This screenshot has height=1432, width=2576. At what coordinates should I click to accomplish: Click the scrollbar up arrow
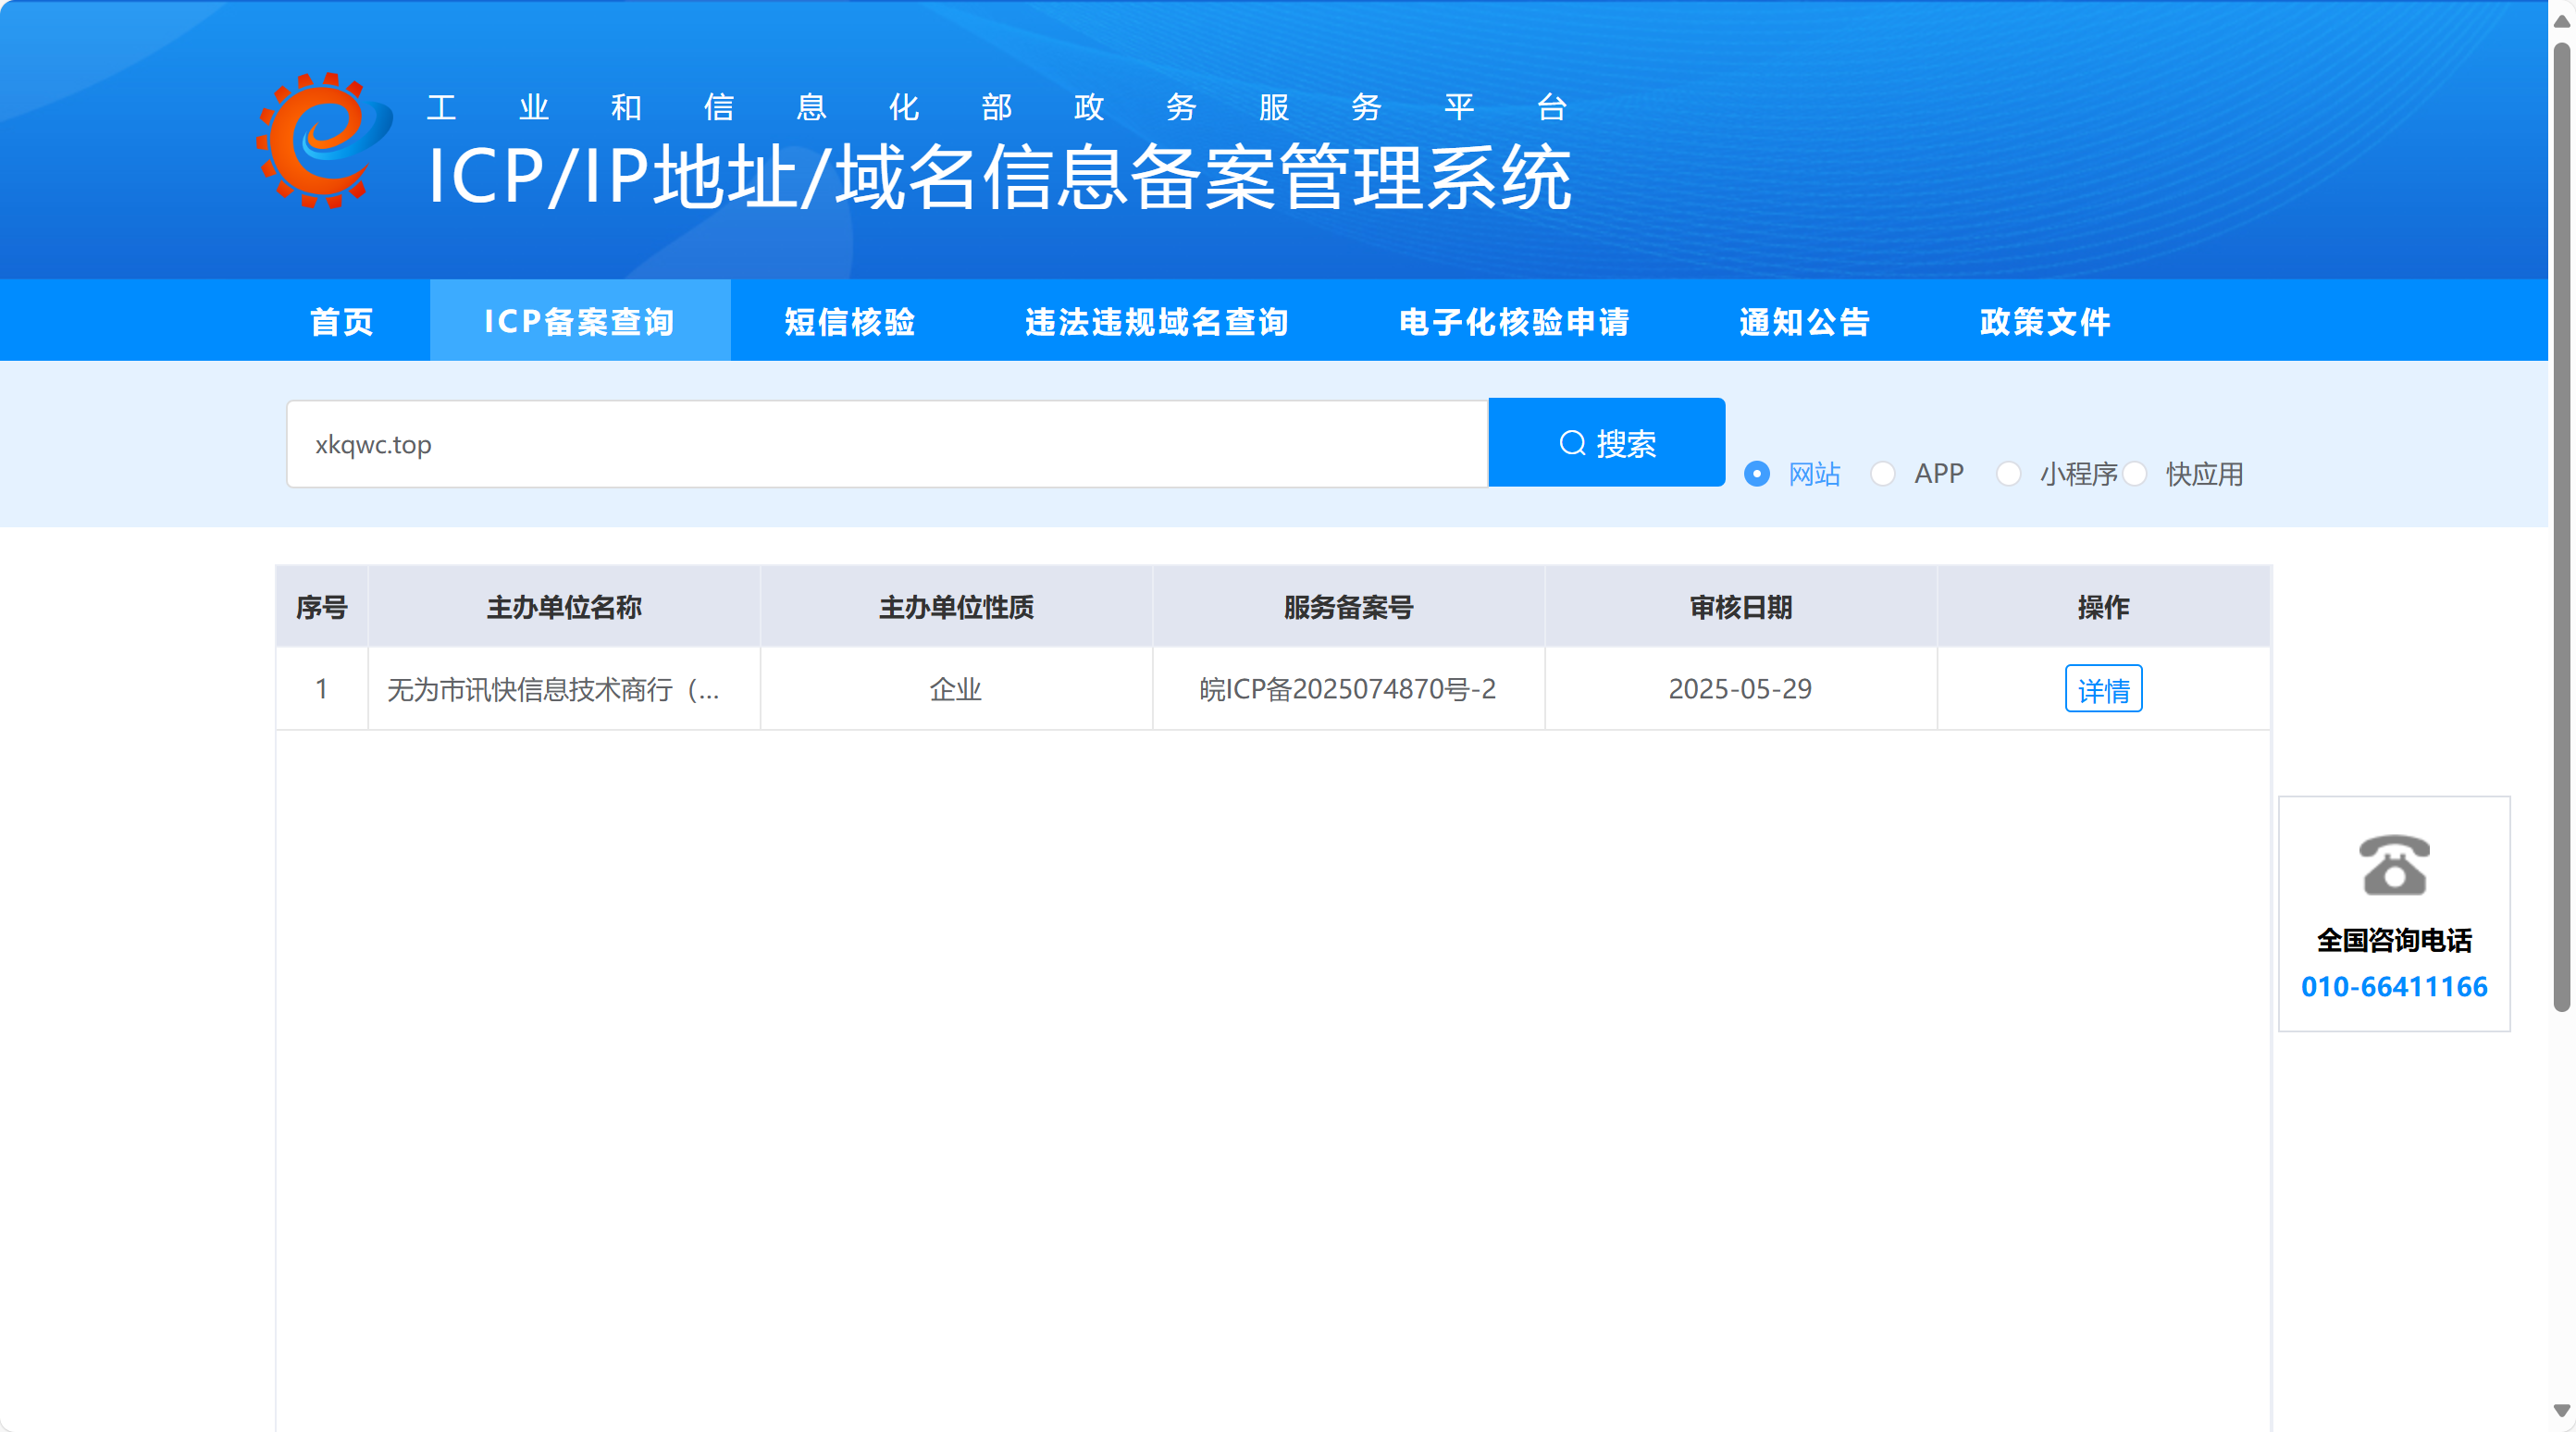tap(2561, 21)
